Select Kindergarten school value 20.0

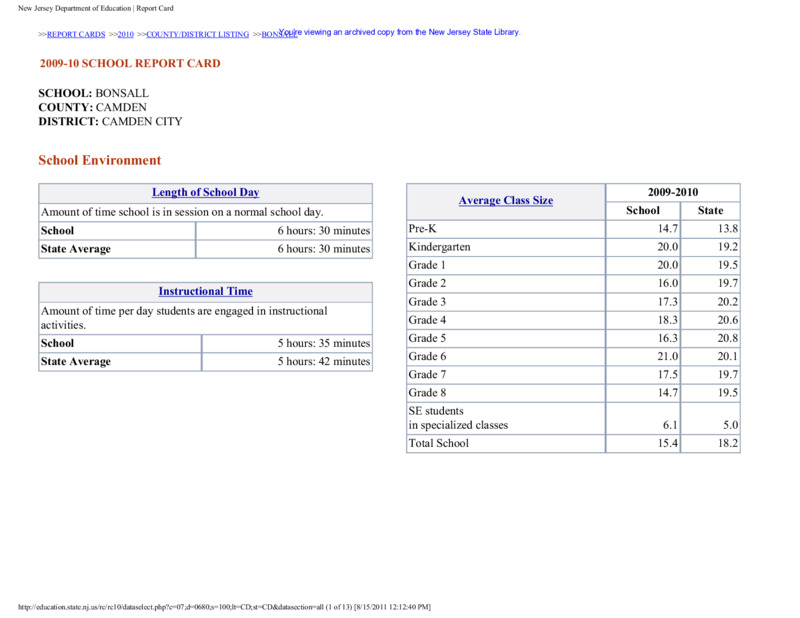point(668,247)
